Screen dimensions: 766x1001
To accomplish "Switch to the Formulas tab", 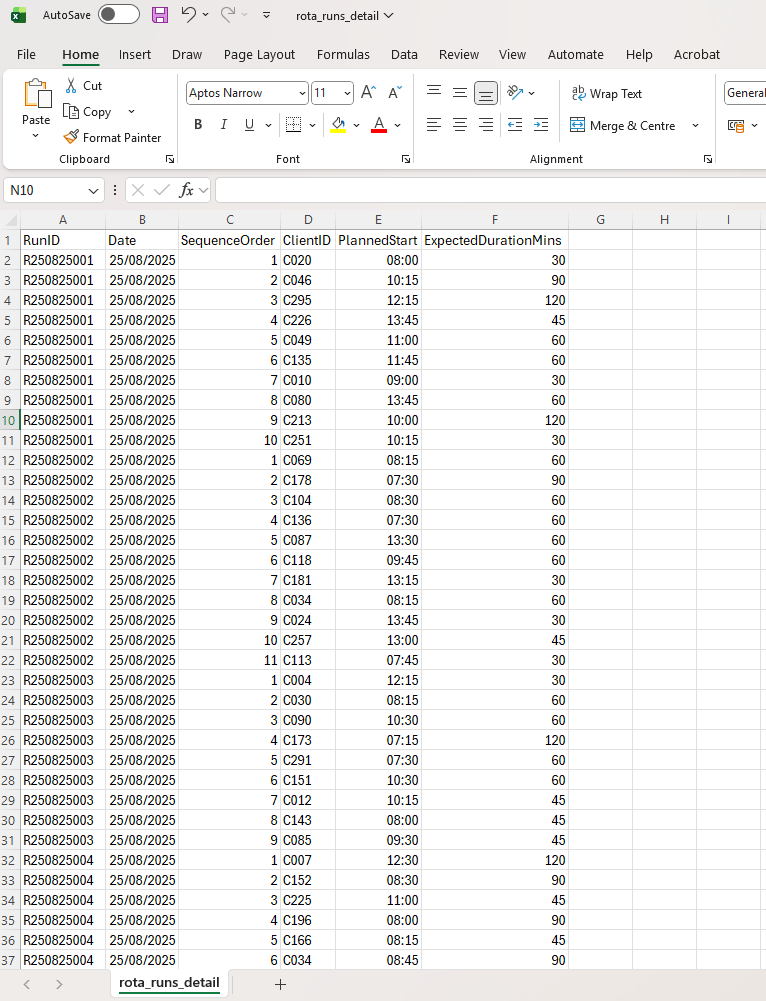I will (343, 55).
